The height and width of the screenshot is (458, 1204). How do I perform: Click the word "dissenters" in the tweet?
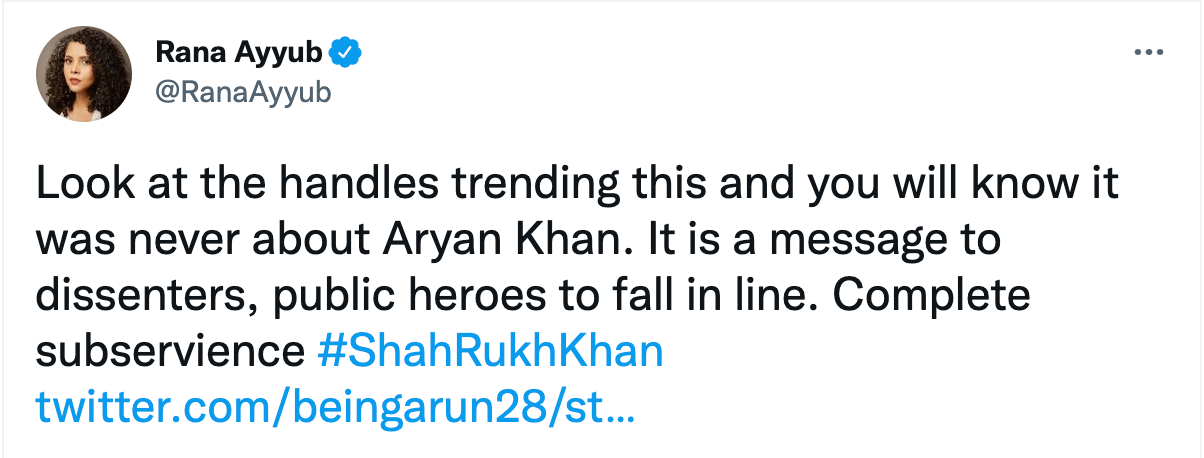click(134, 297)
